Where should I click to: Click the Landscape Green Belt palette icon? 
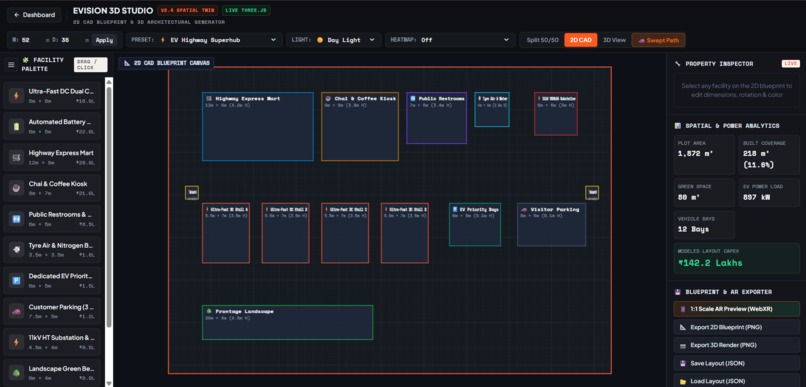[x=16, y=372]
